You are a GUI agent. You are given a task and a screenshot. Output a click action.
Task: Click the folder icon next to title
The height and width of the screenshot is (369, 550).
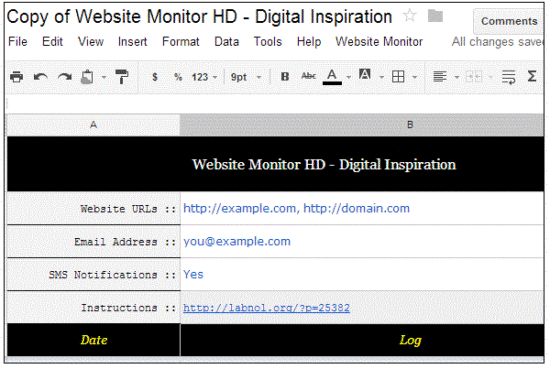tap(435, 16)
